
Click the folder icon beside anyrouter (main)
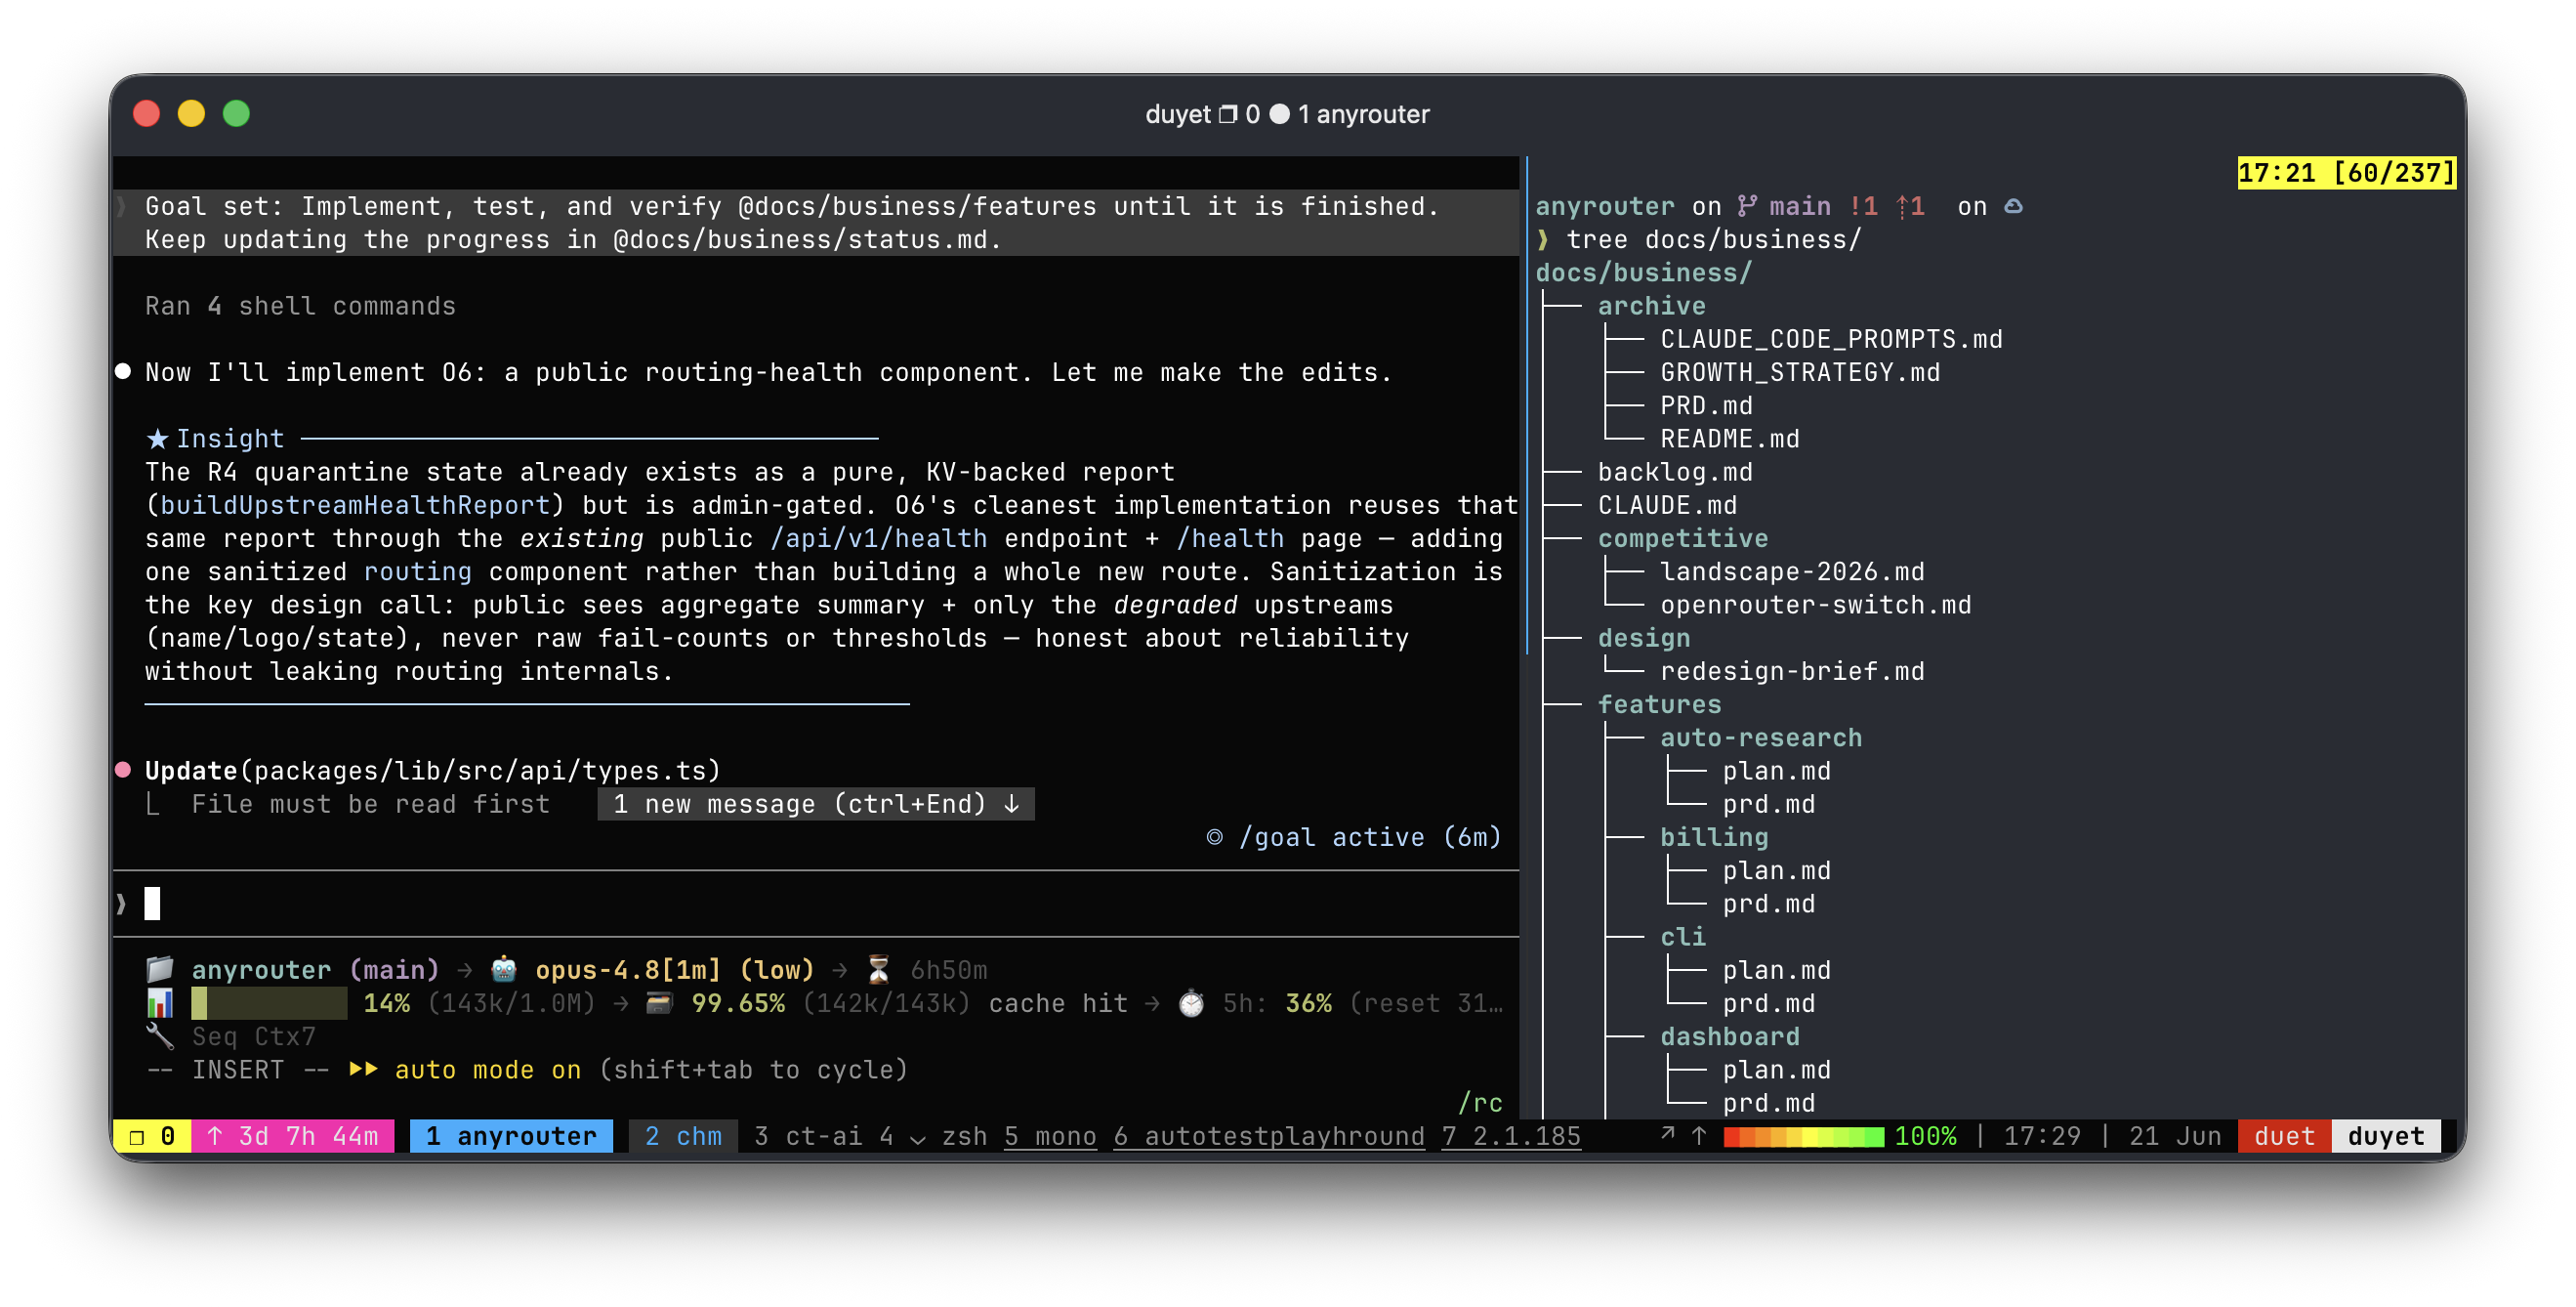coord(160,968)
